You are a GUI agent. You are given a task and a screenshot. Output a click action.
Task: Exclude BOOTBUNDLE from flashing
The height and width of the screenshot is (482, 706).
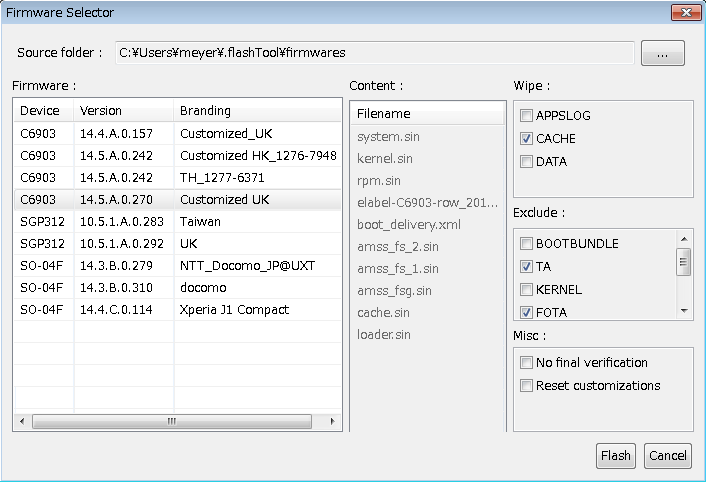526,243
